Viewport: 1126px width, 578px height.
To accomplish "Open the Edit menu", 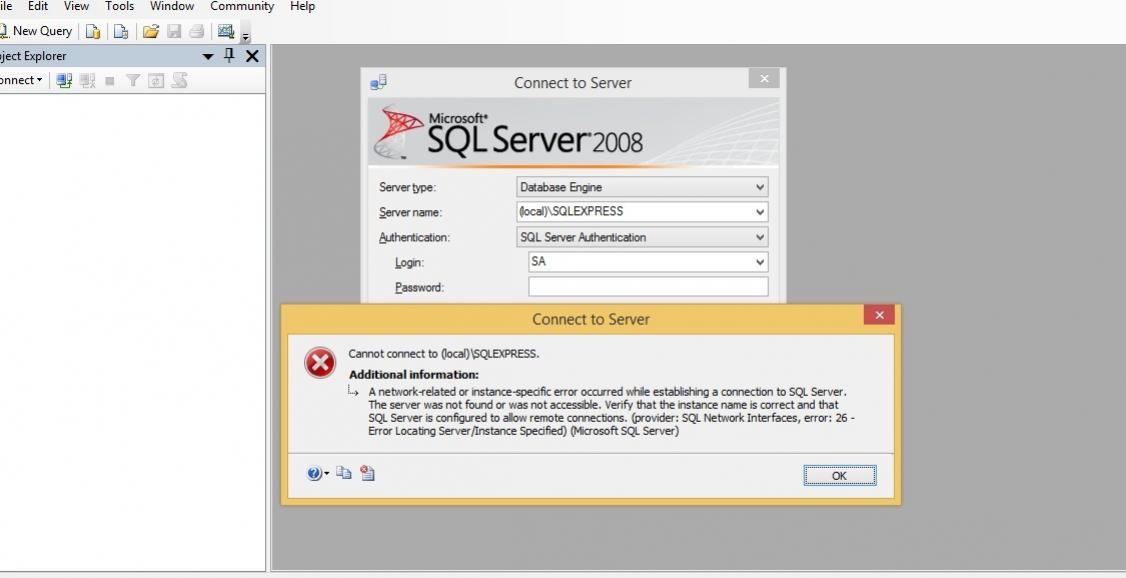I will 38,6.
